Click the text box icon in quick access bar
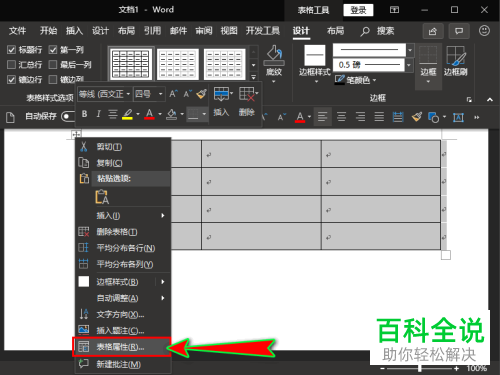Viewport: 500px width, 375px height. pyautogui.click(x=458, y=117)
